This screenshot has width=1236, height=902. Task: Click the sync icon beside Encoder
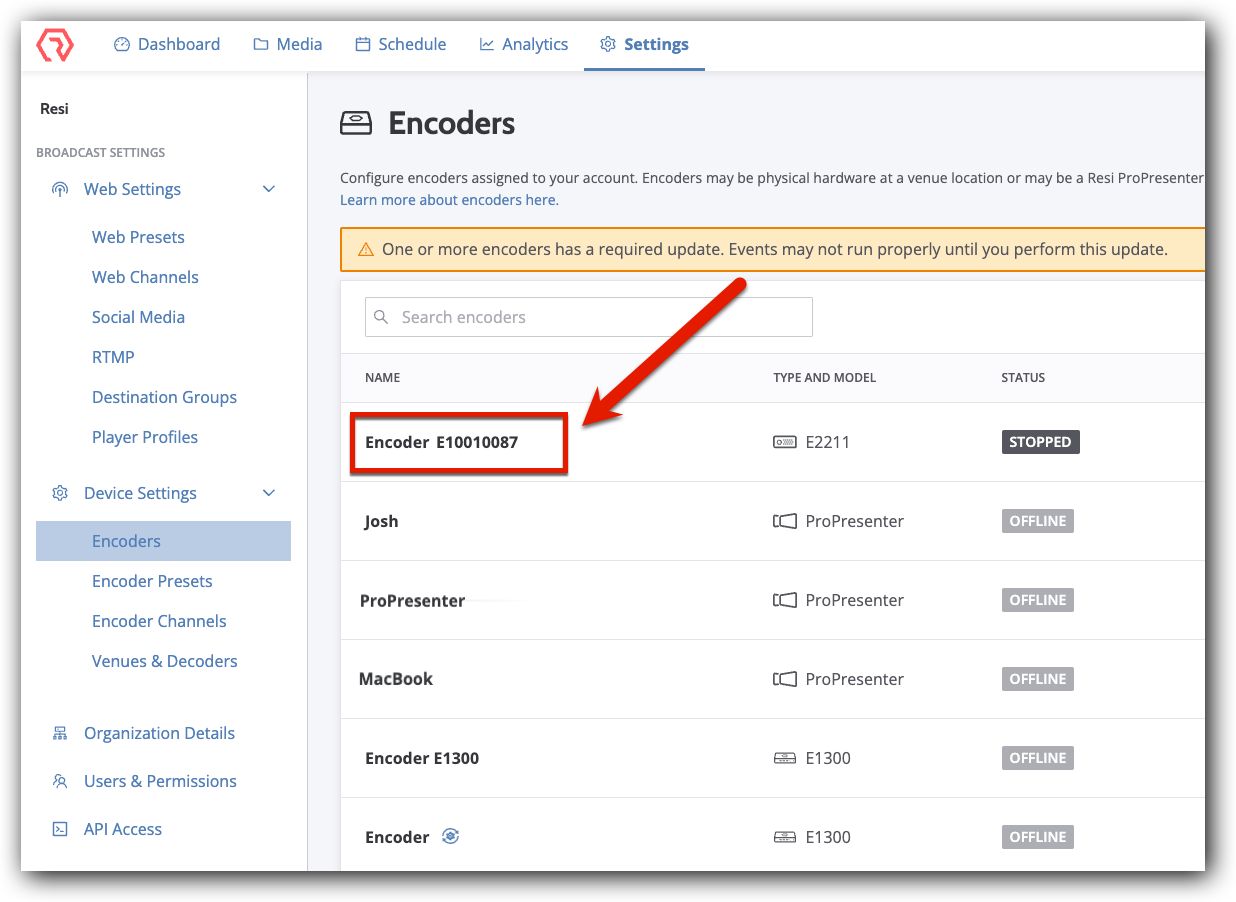click(x=451, y=837)
